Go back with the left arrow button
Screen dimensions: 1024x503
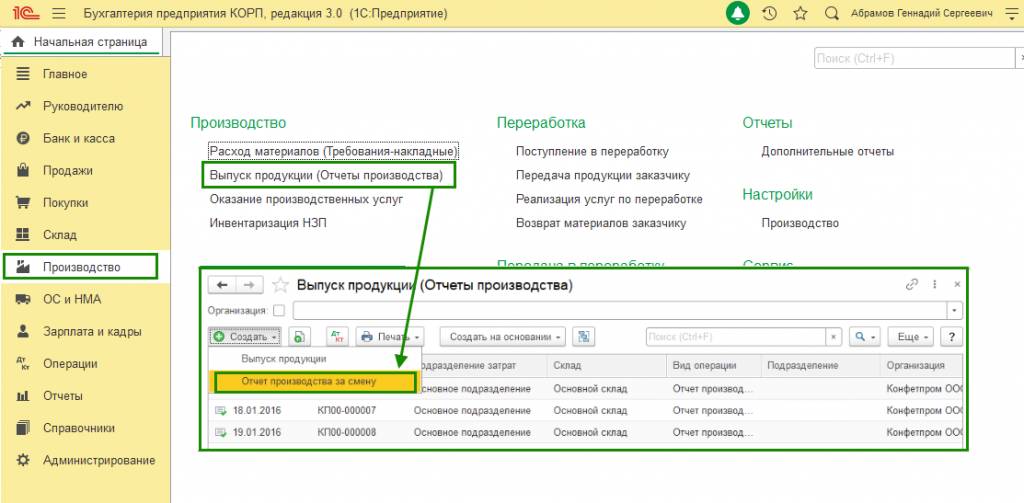[222, 285]
